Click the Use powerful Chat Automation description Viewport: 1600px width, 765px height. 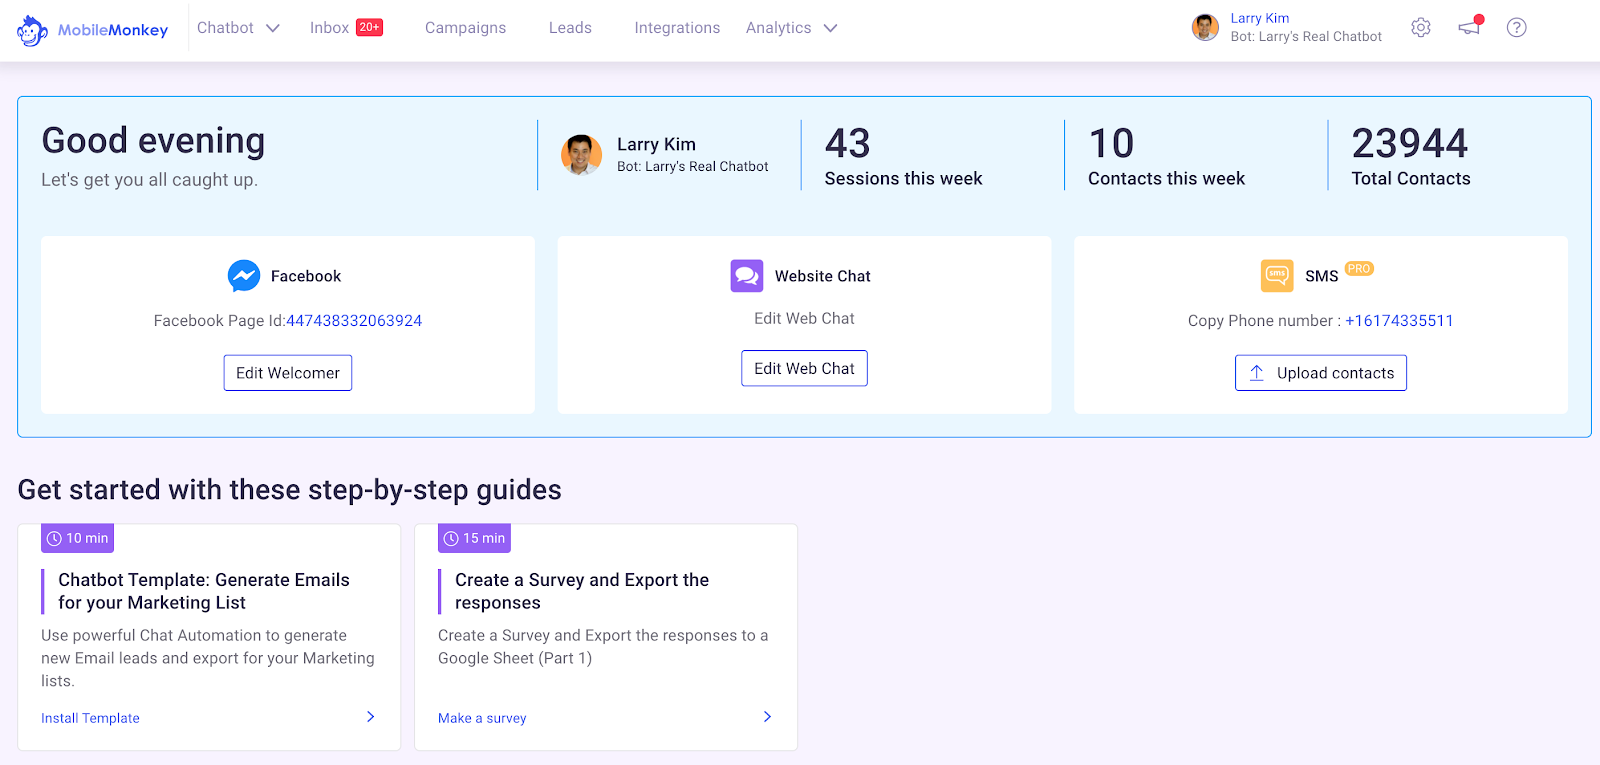208,658
